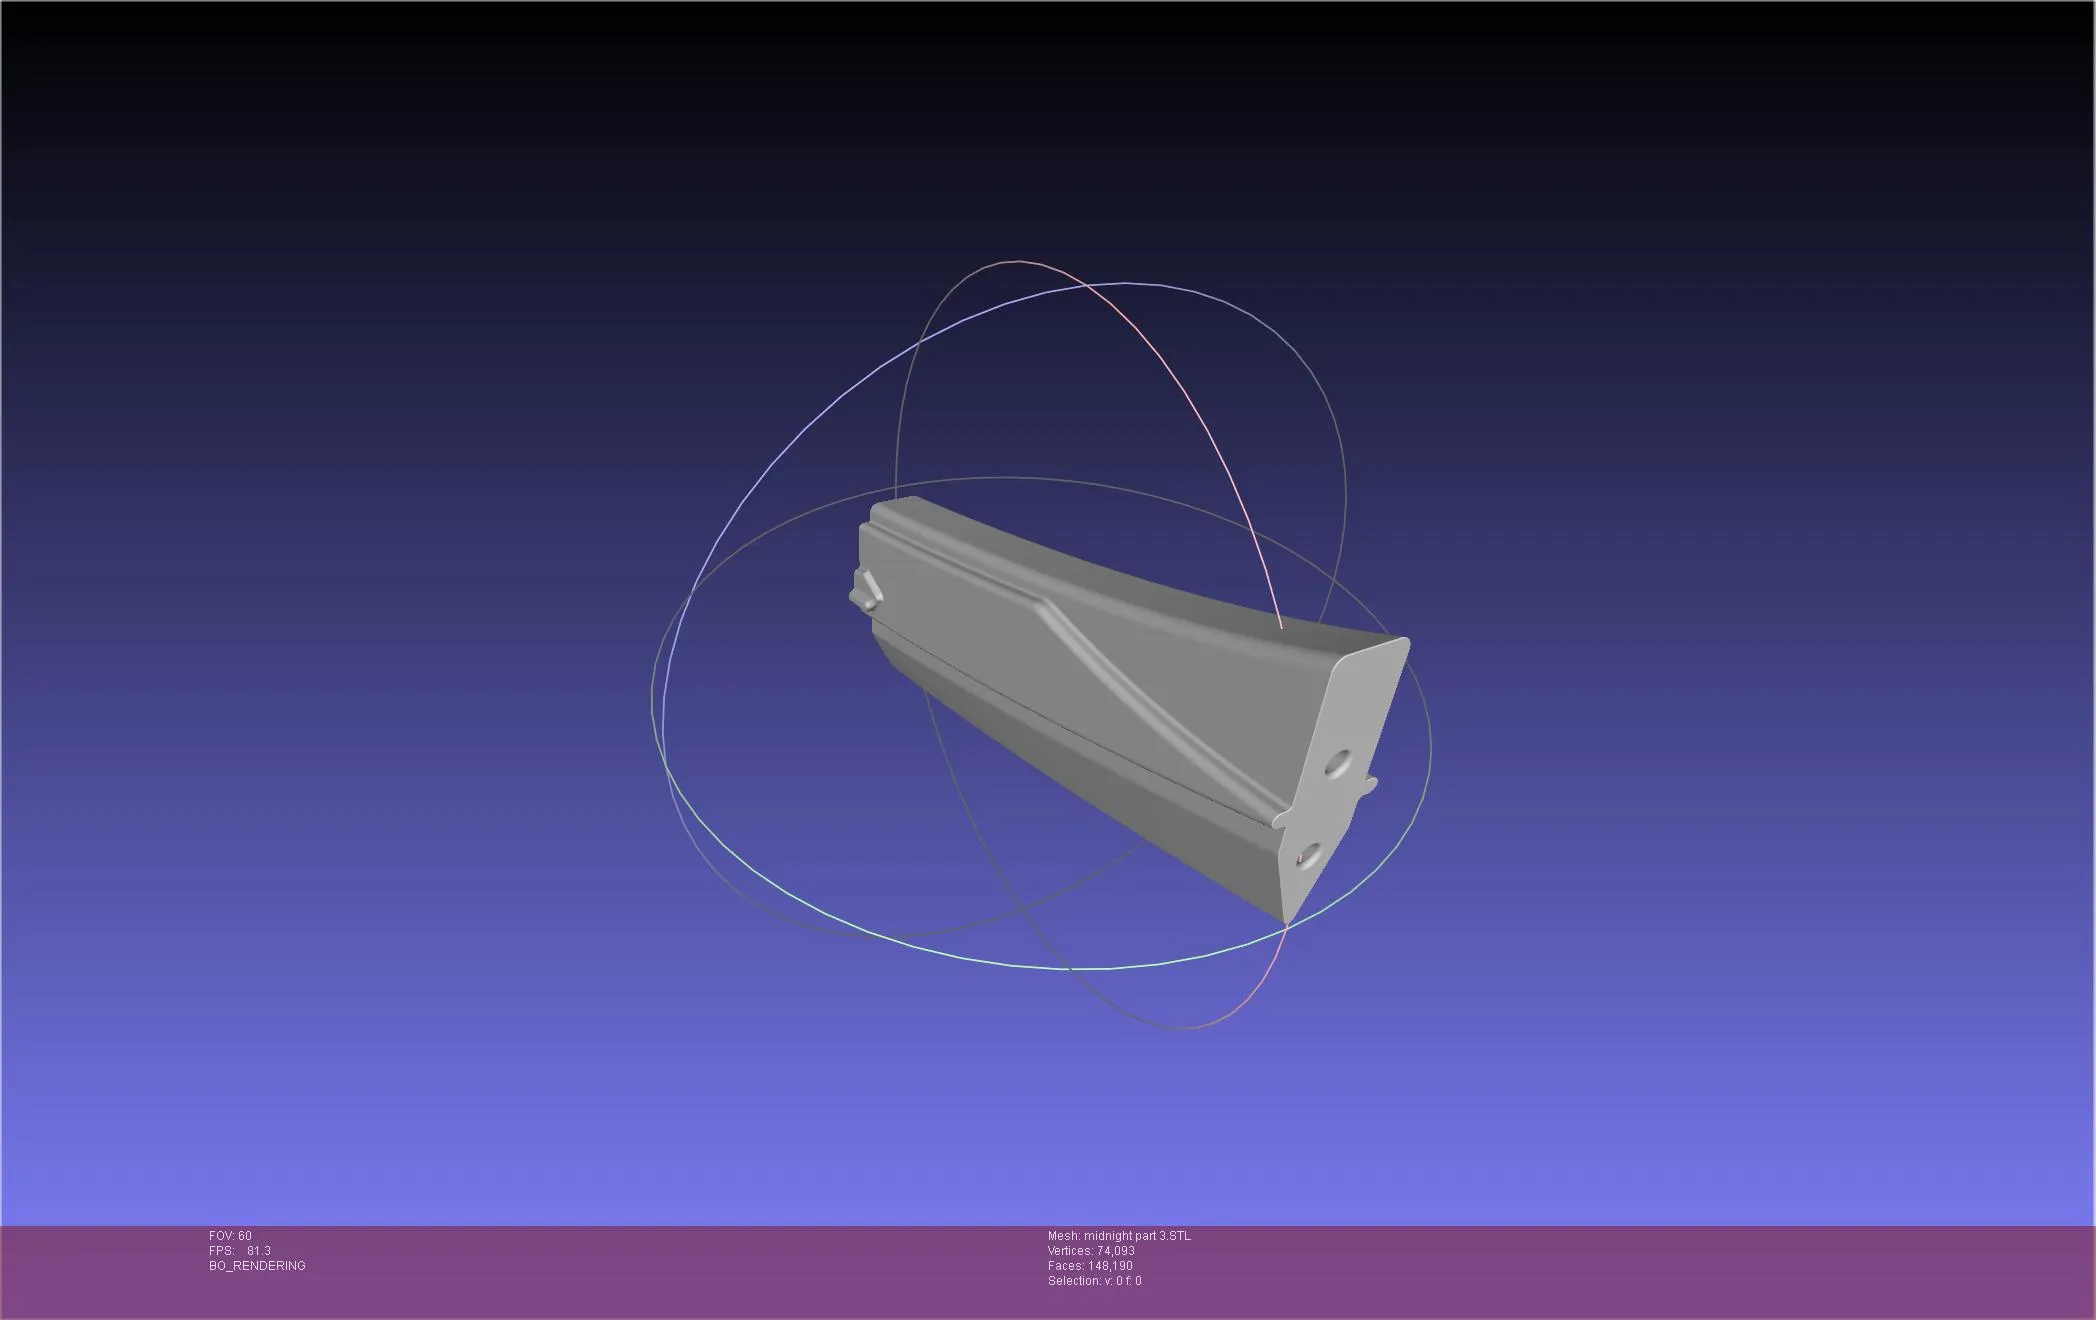Click the 'Vertices: 74,093' text

(1091, 1251)
